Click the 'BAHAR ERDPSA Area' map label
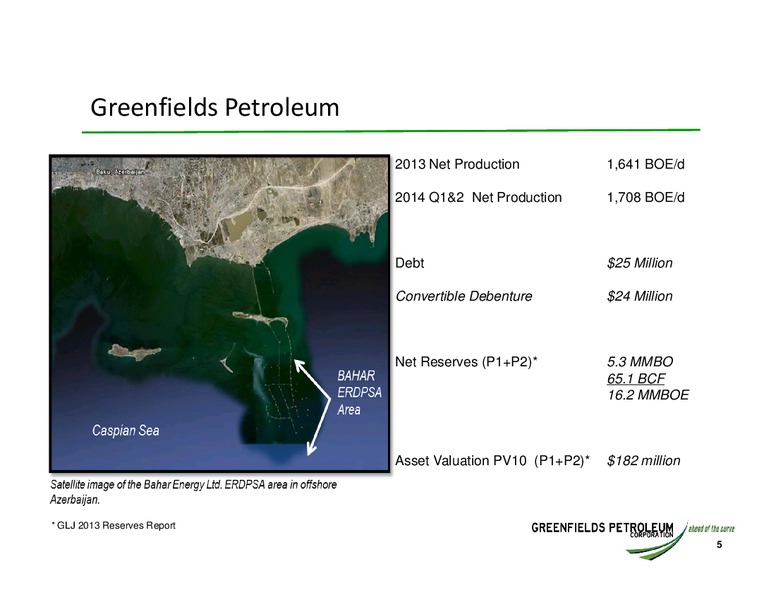 (x=359, y=393)
